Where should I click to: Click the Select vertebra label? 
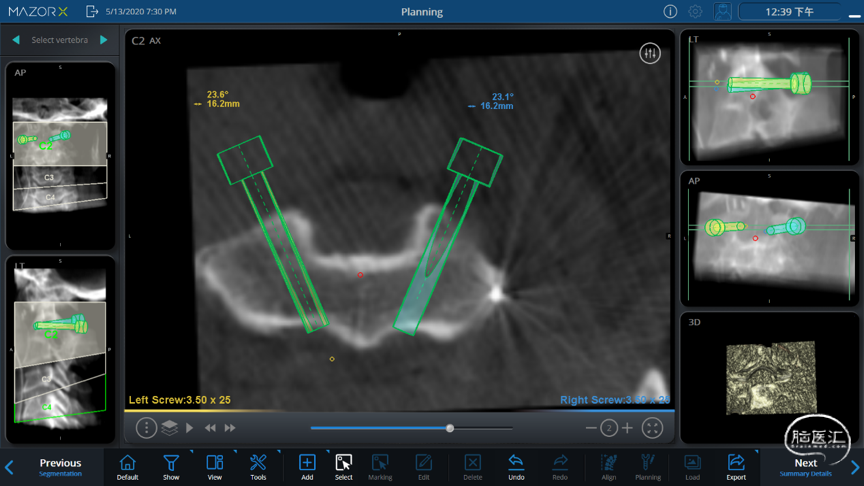click(60, 40)
